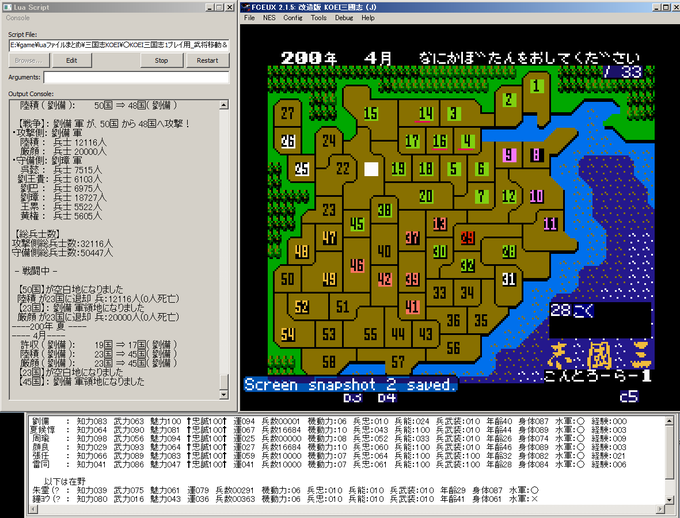Viewport: 680px width, 518px height.
Task: Click the 周瑜 stats row
Action: point(330,439)
